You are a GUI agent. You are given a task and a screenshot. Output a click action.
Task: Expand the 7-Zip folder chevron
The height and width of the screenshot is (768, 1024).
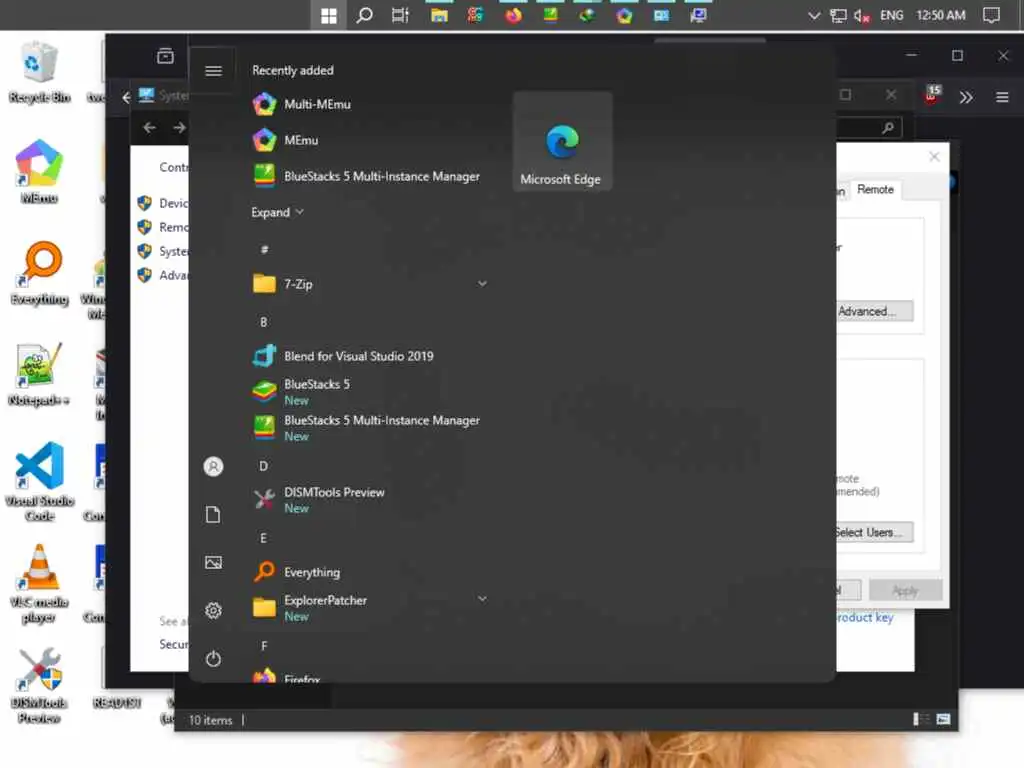482,283
